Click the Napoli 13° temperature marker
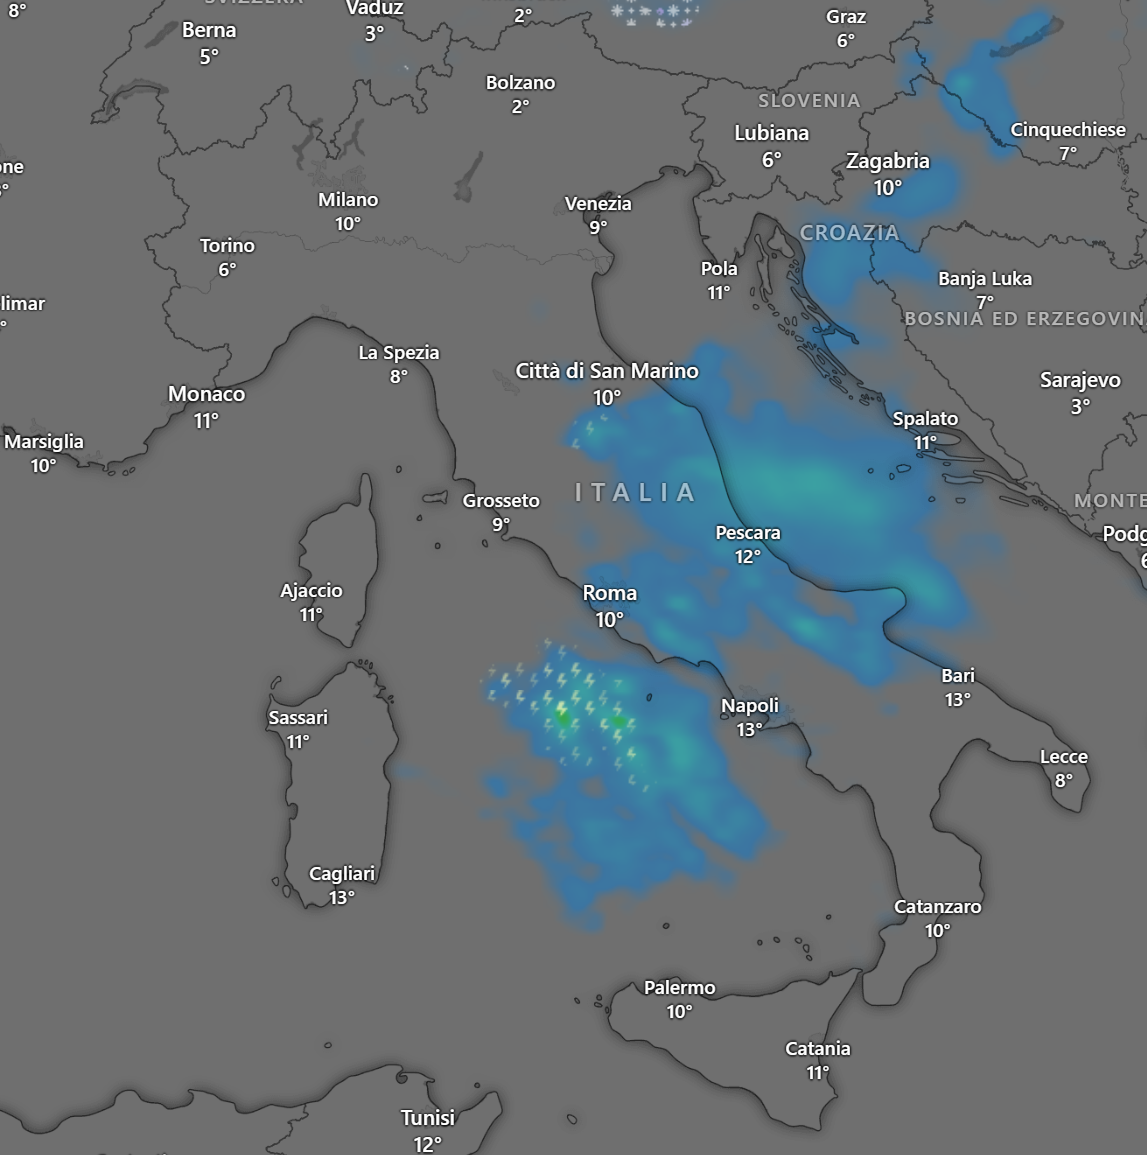 coord(749,730)
